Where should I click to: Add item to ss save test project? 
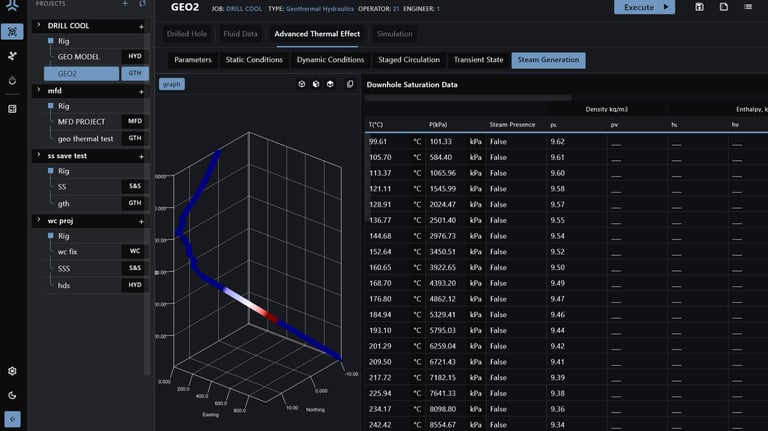(x=141, y=157)
